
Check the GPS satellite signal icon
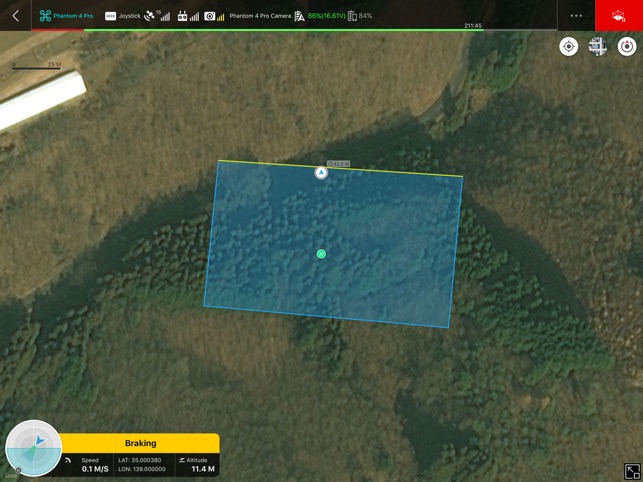pyautogui.click(x=157, y=16)
